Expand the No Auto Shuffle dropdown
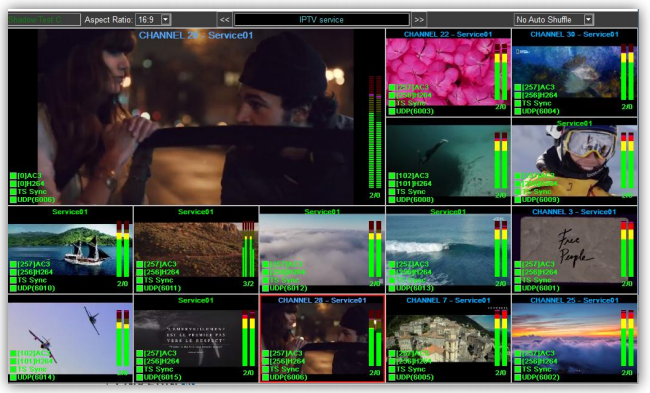Screen dimensions: 650x393 click(588, 19)
